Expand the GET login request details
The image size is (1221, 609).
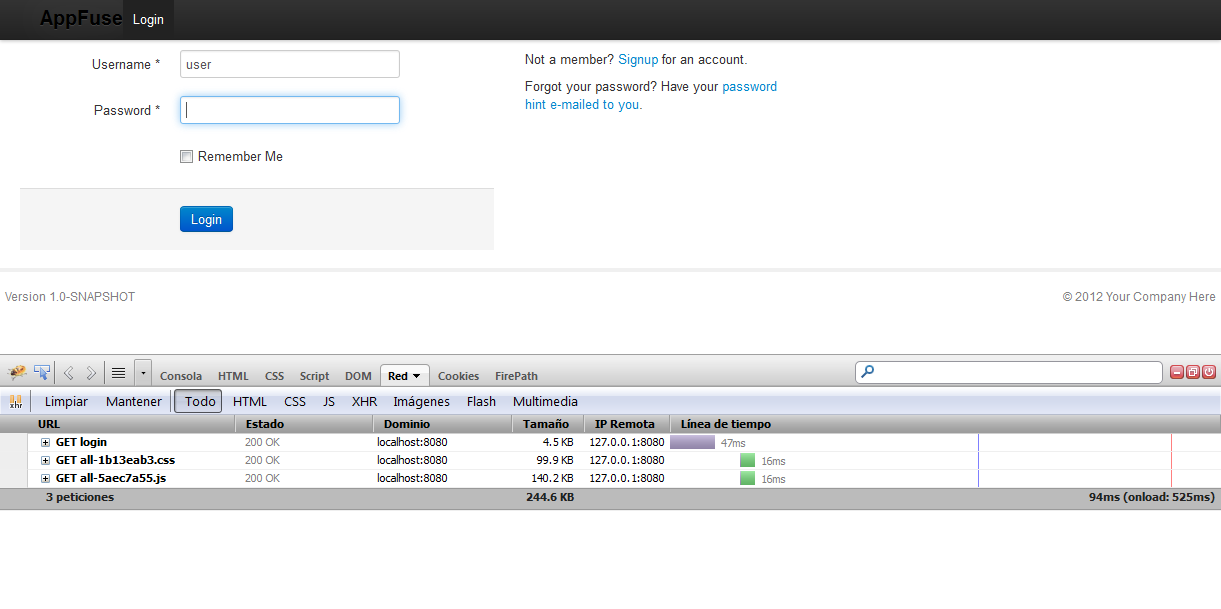pyautogui.click(x=44, y=442)
